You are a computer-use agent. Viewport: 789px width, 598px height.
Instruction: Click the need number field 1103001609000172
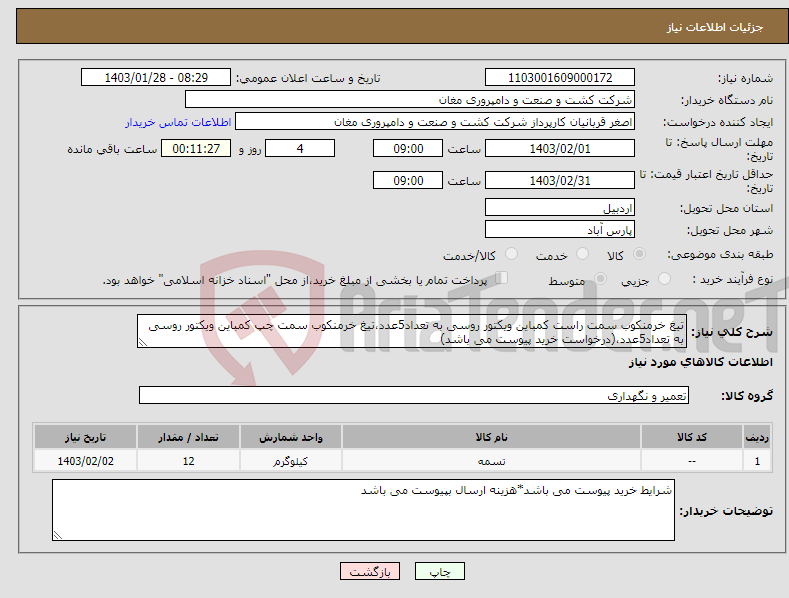pyautogui.click(x=560, y=78)
